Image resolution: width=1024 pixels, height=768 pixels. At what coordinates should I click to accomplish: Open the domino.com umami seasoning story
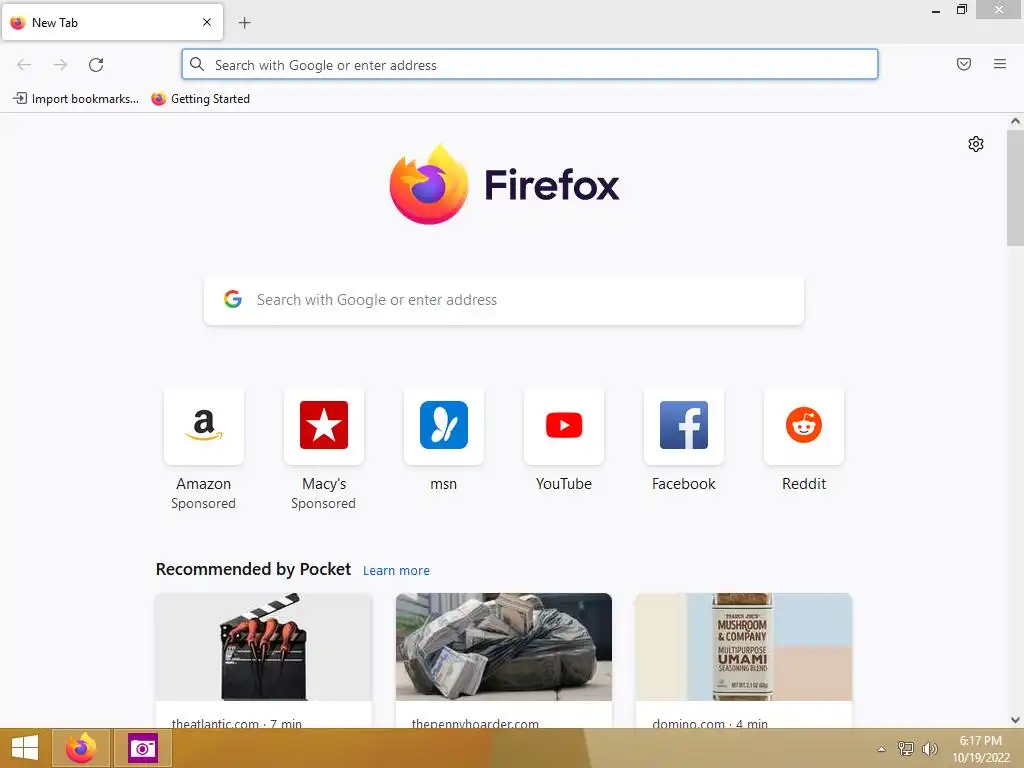[744, 647]
